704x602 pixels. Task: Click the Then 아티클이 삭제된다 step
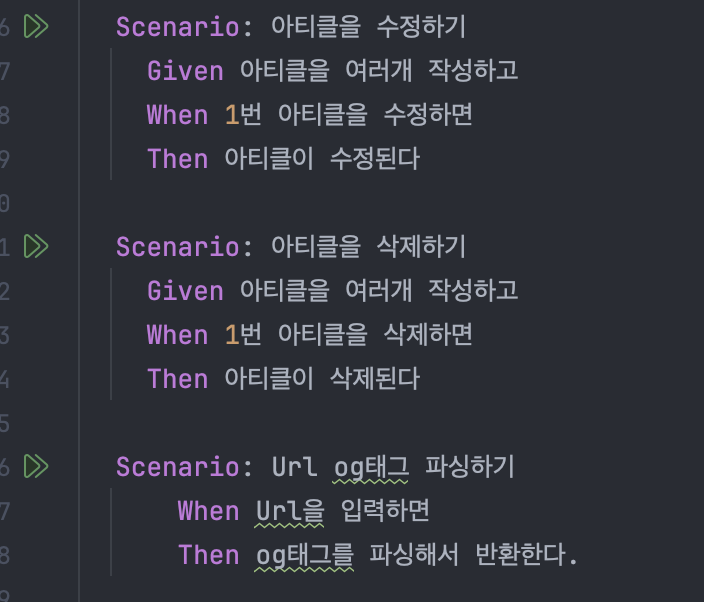(284, 378)
